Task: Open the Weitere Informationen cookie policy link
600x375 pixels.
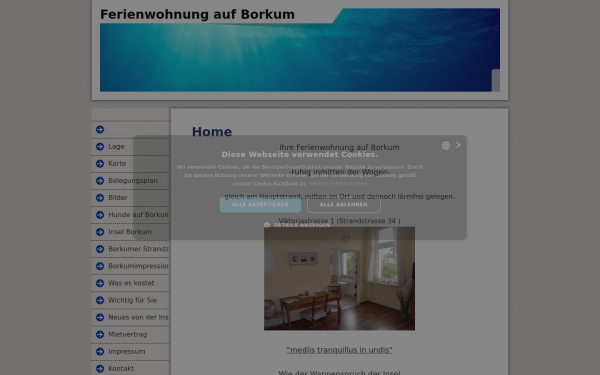Action: [x=338, y=184]
